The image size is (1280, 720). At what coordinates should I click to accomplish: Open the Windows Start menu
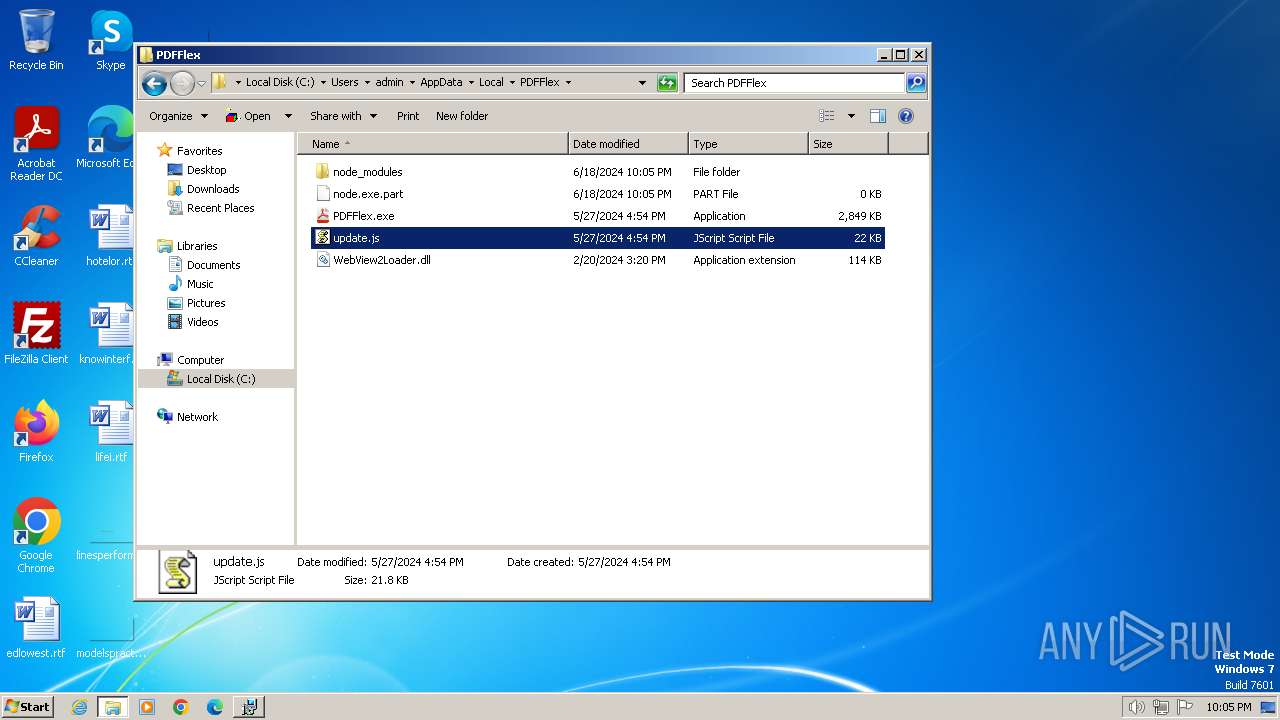point(27,706)
